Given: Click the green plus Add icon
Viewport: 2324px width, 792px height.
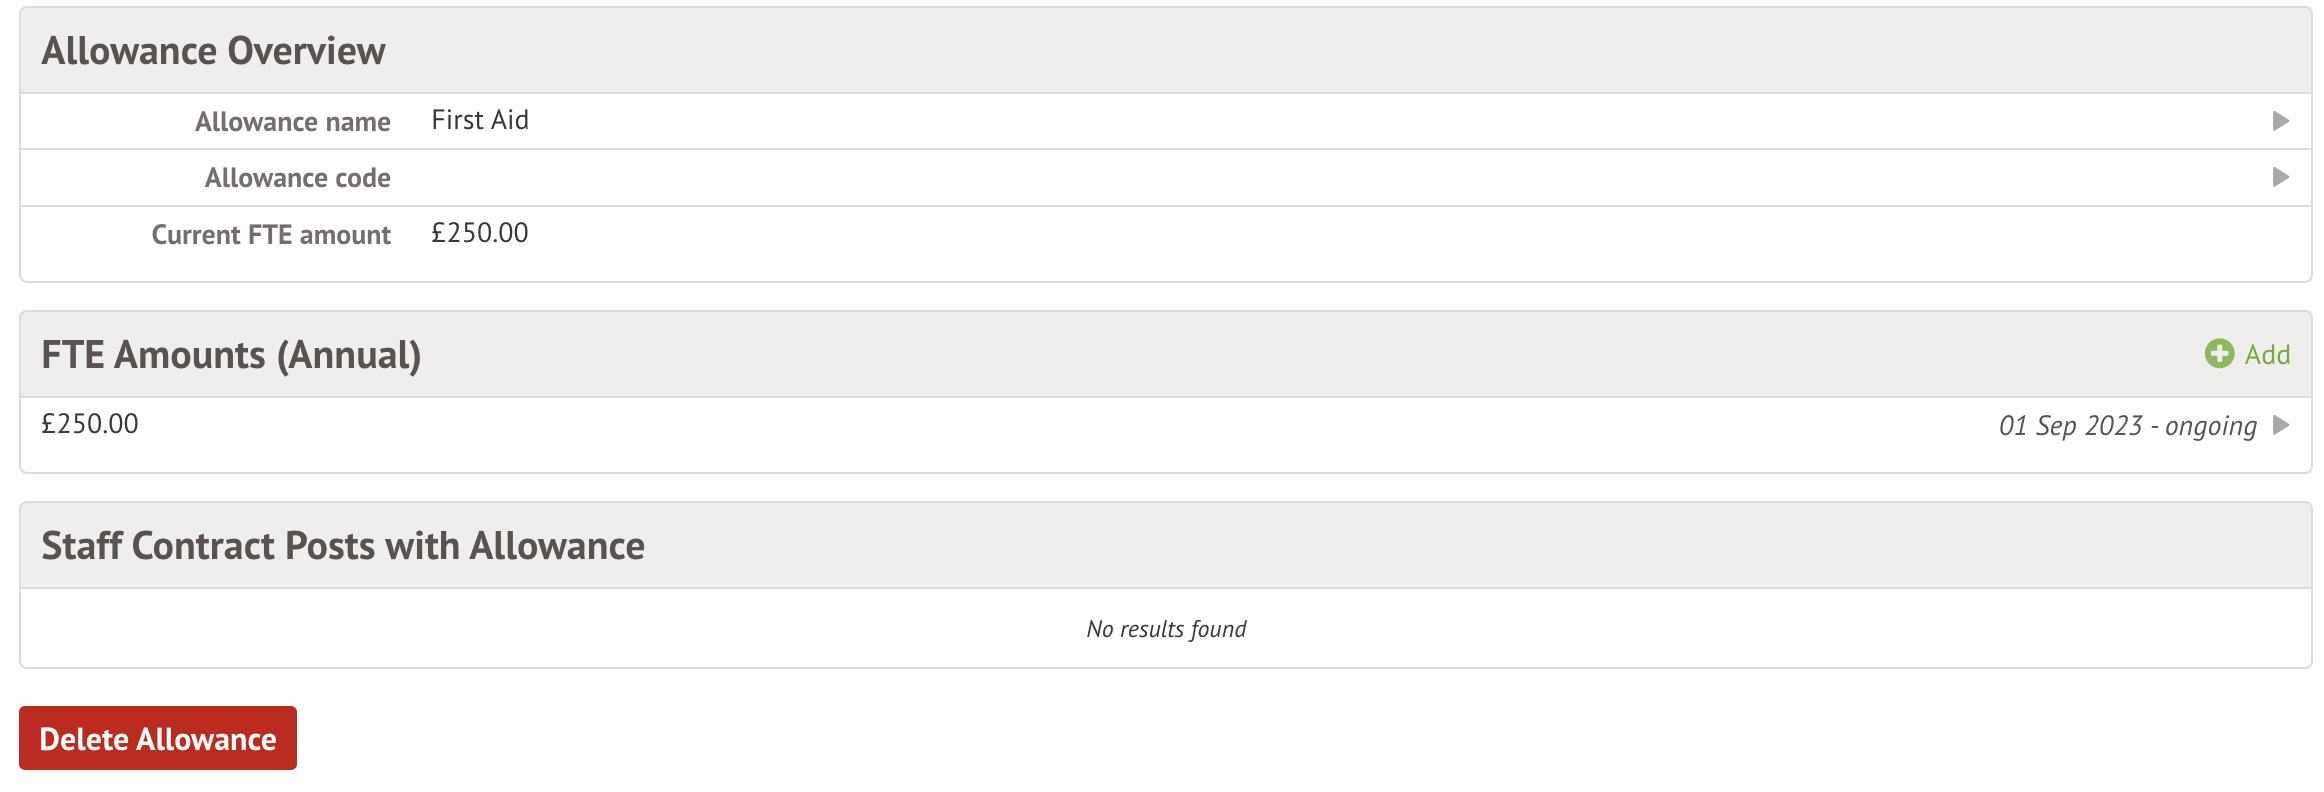Looking at the screenshot, I should click(x=2219, y=354).
